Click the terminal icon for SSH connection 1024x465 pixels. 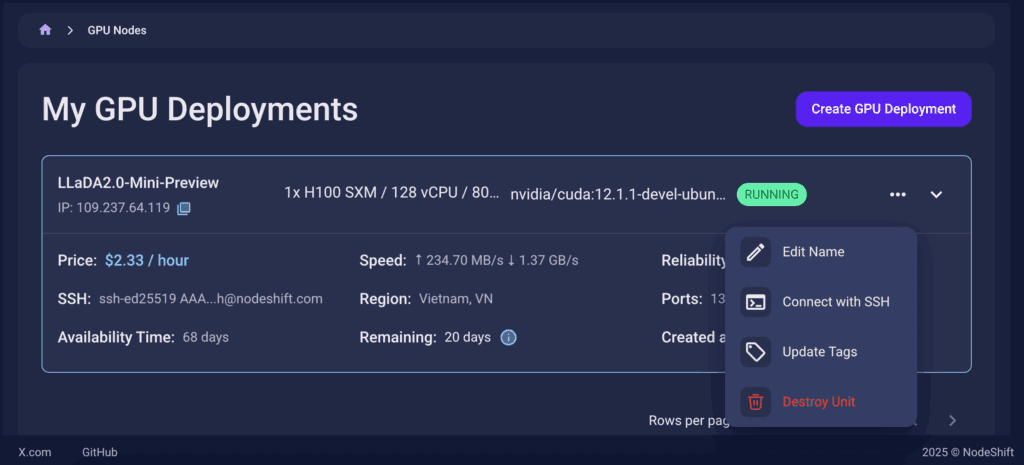coord(756,302)
